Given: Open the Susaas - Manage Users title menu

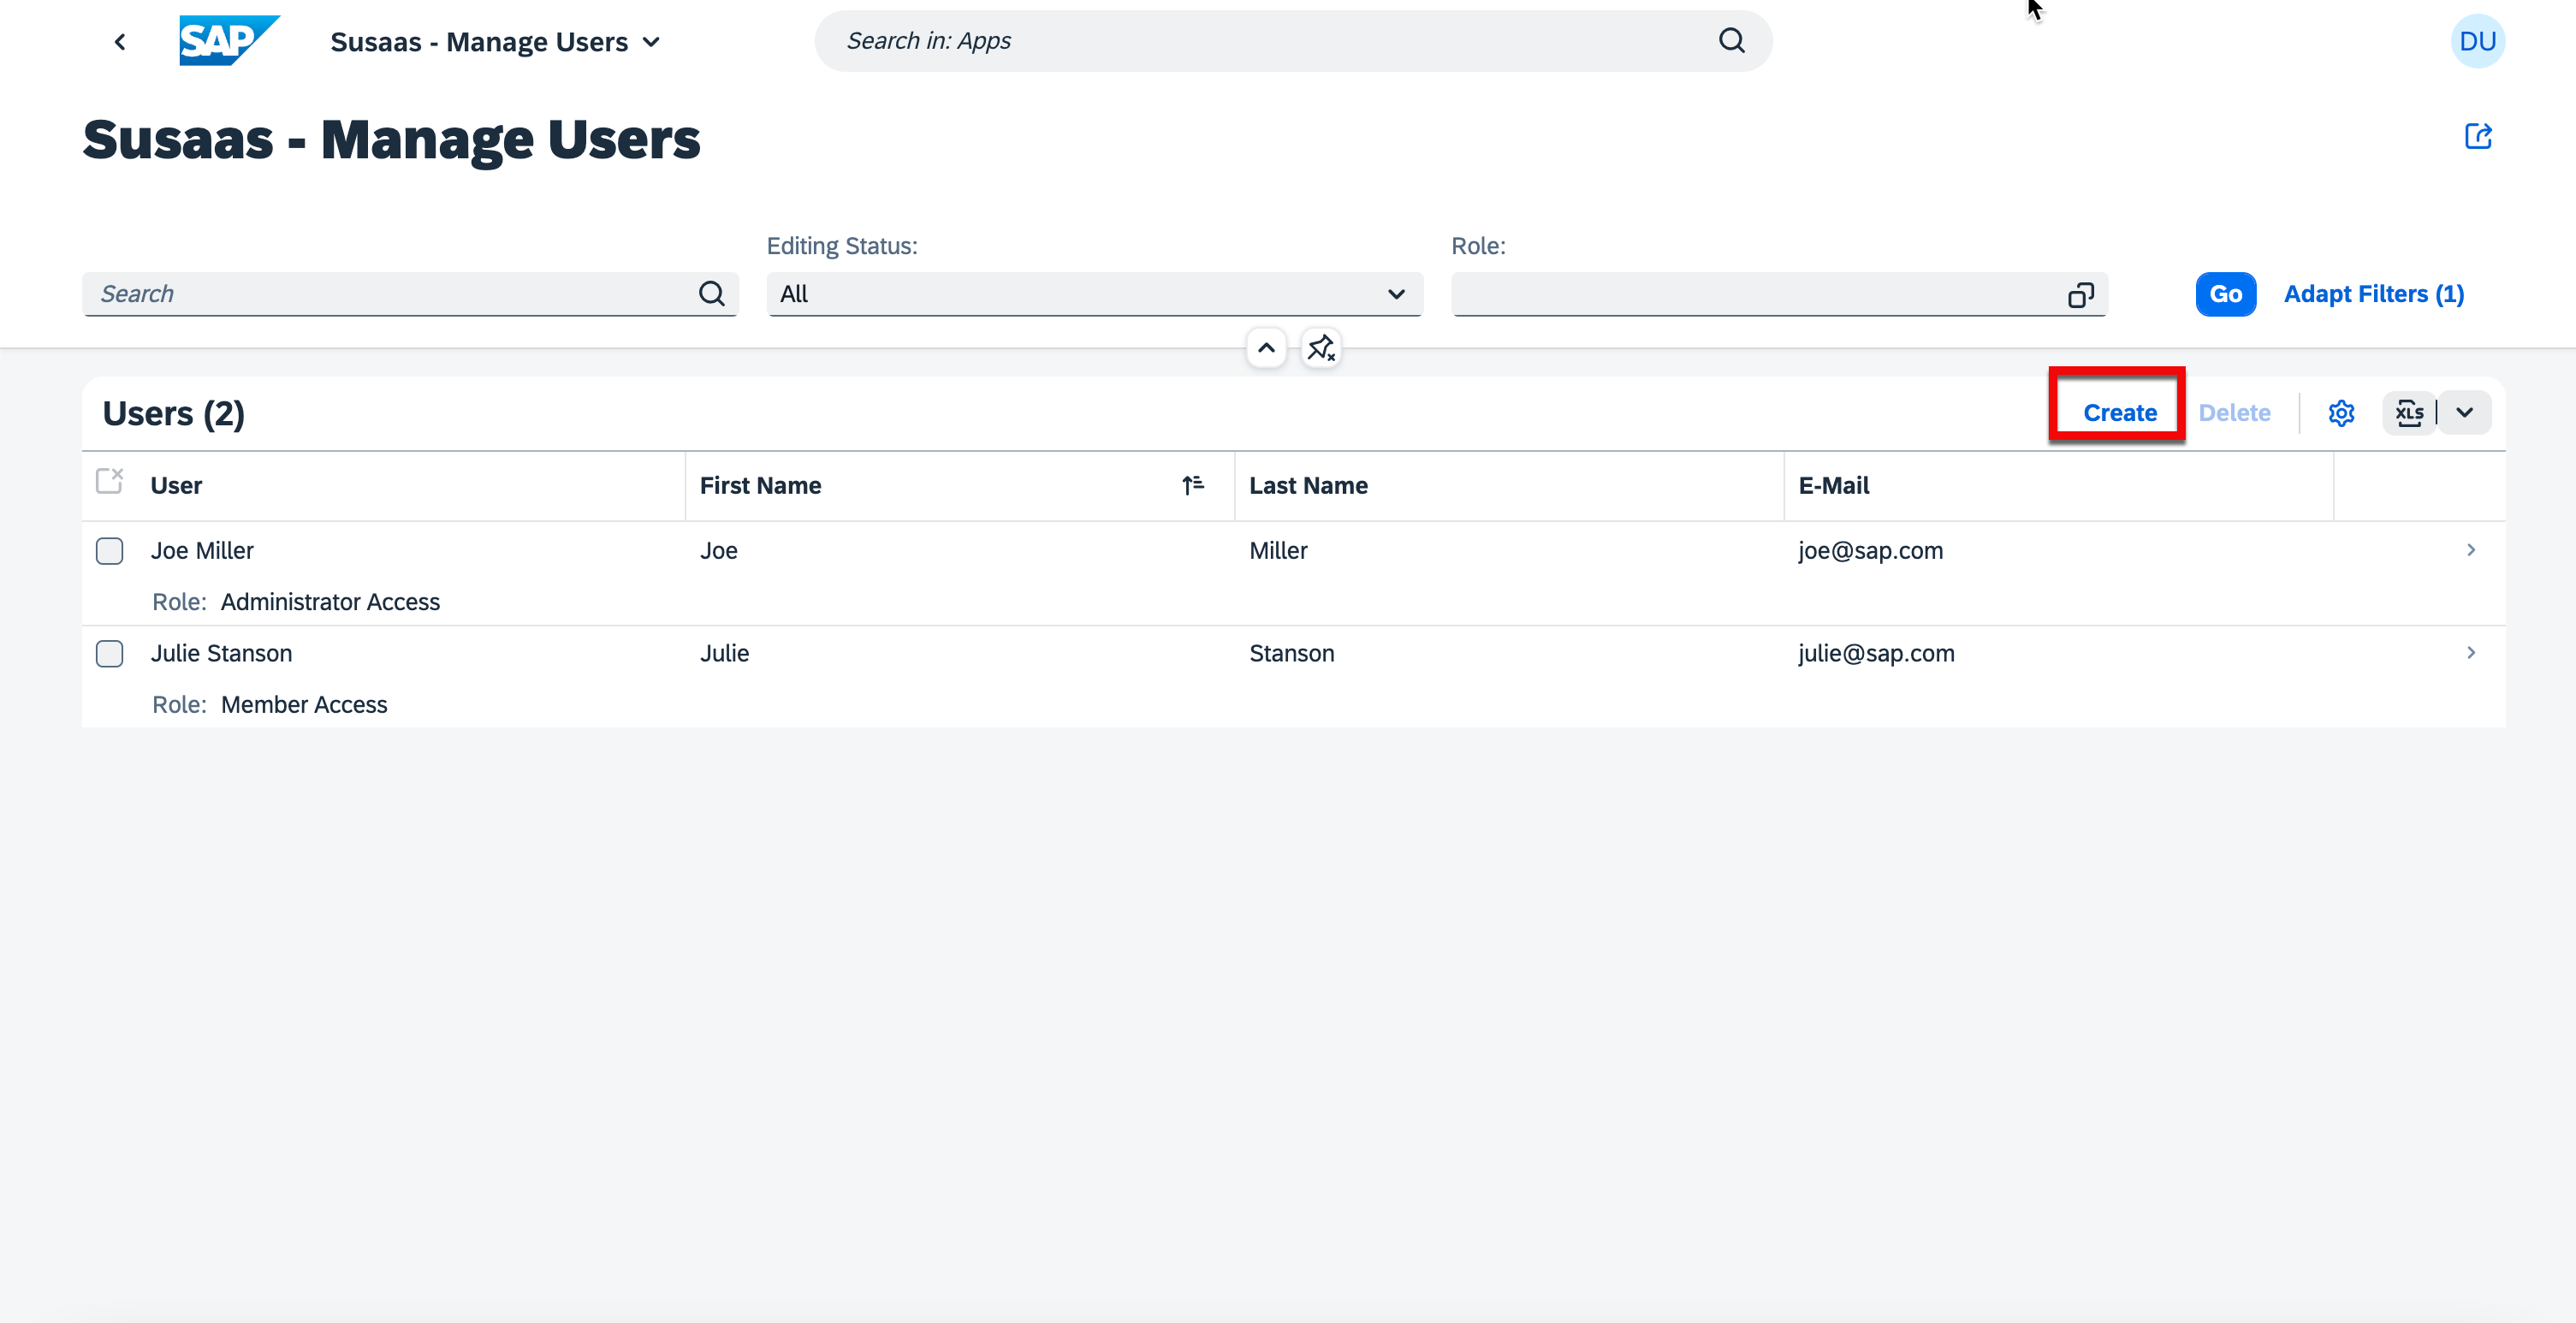Looking at the screenshot, I should tap(495, 42).
